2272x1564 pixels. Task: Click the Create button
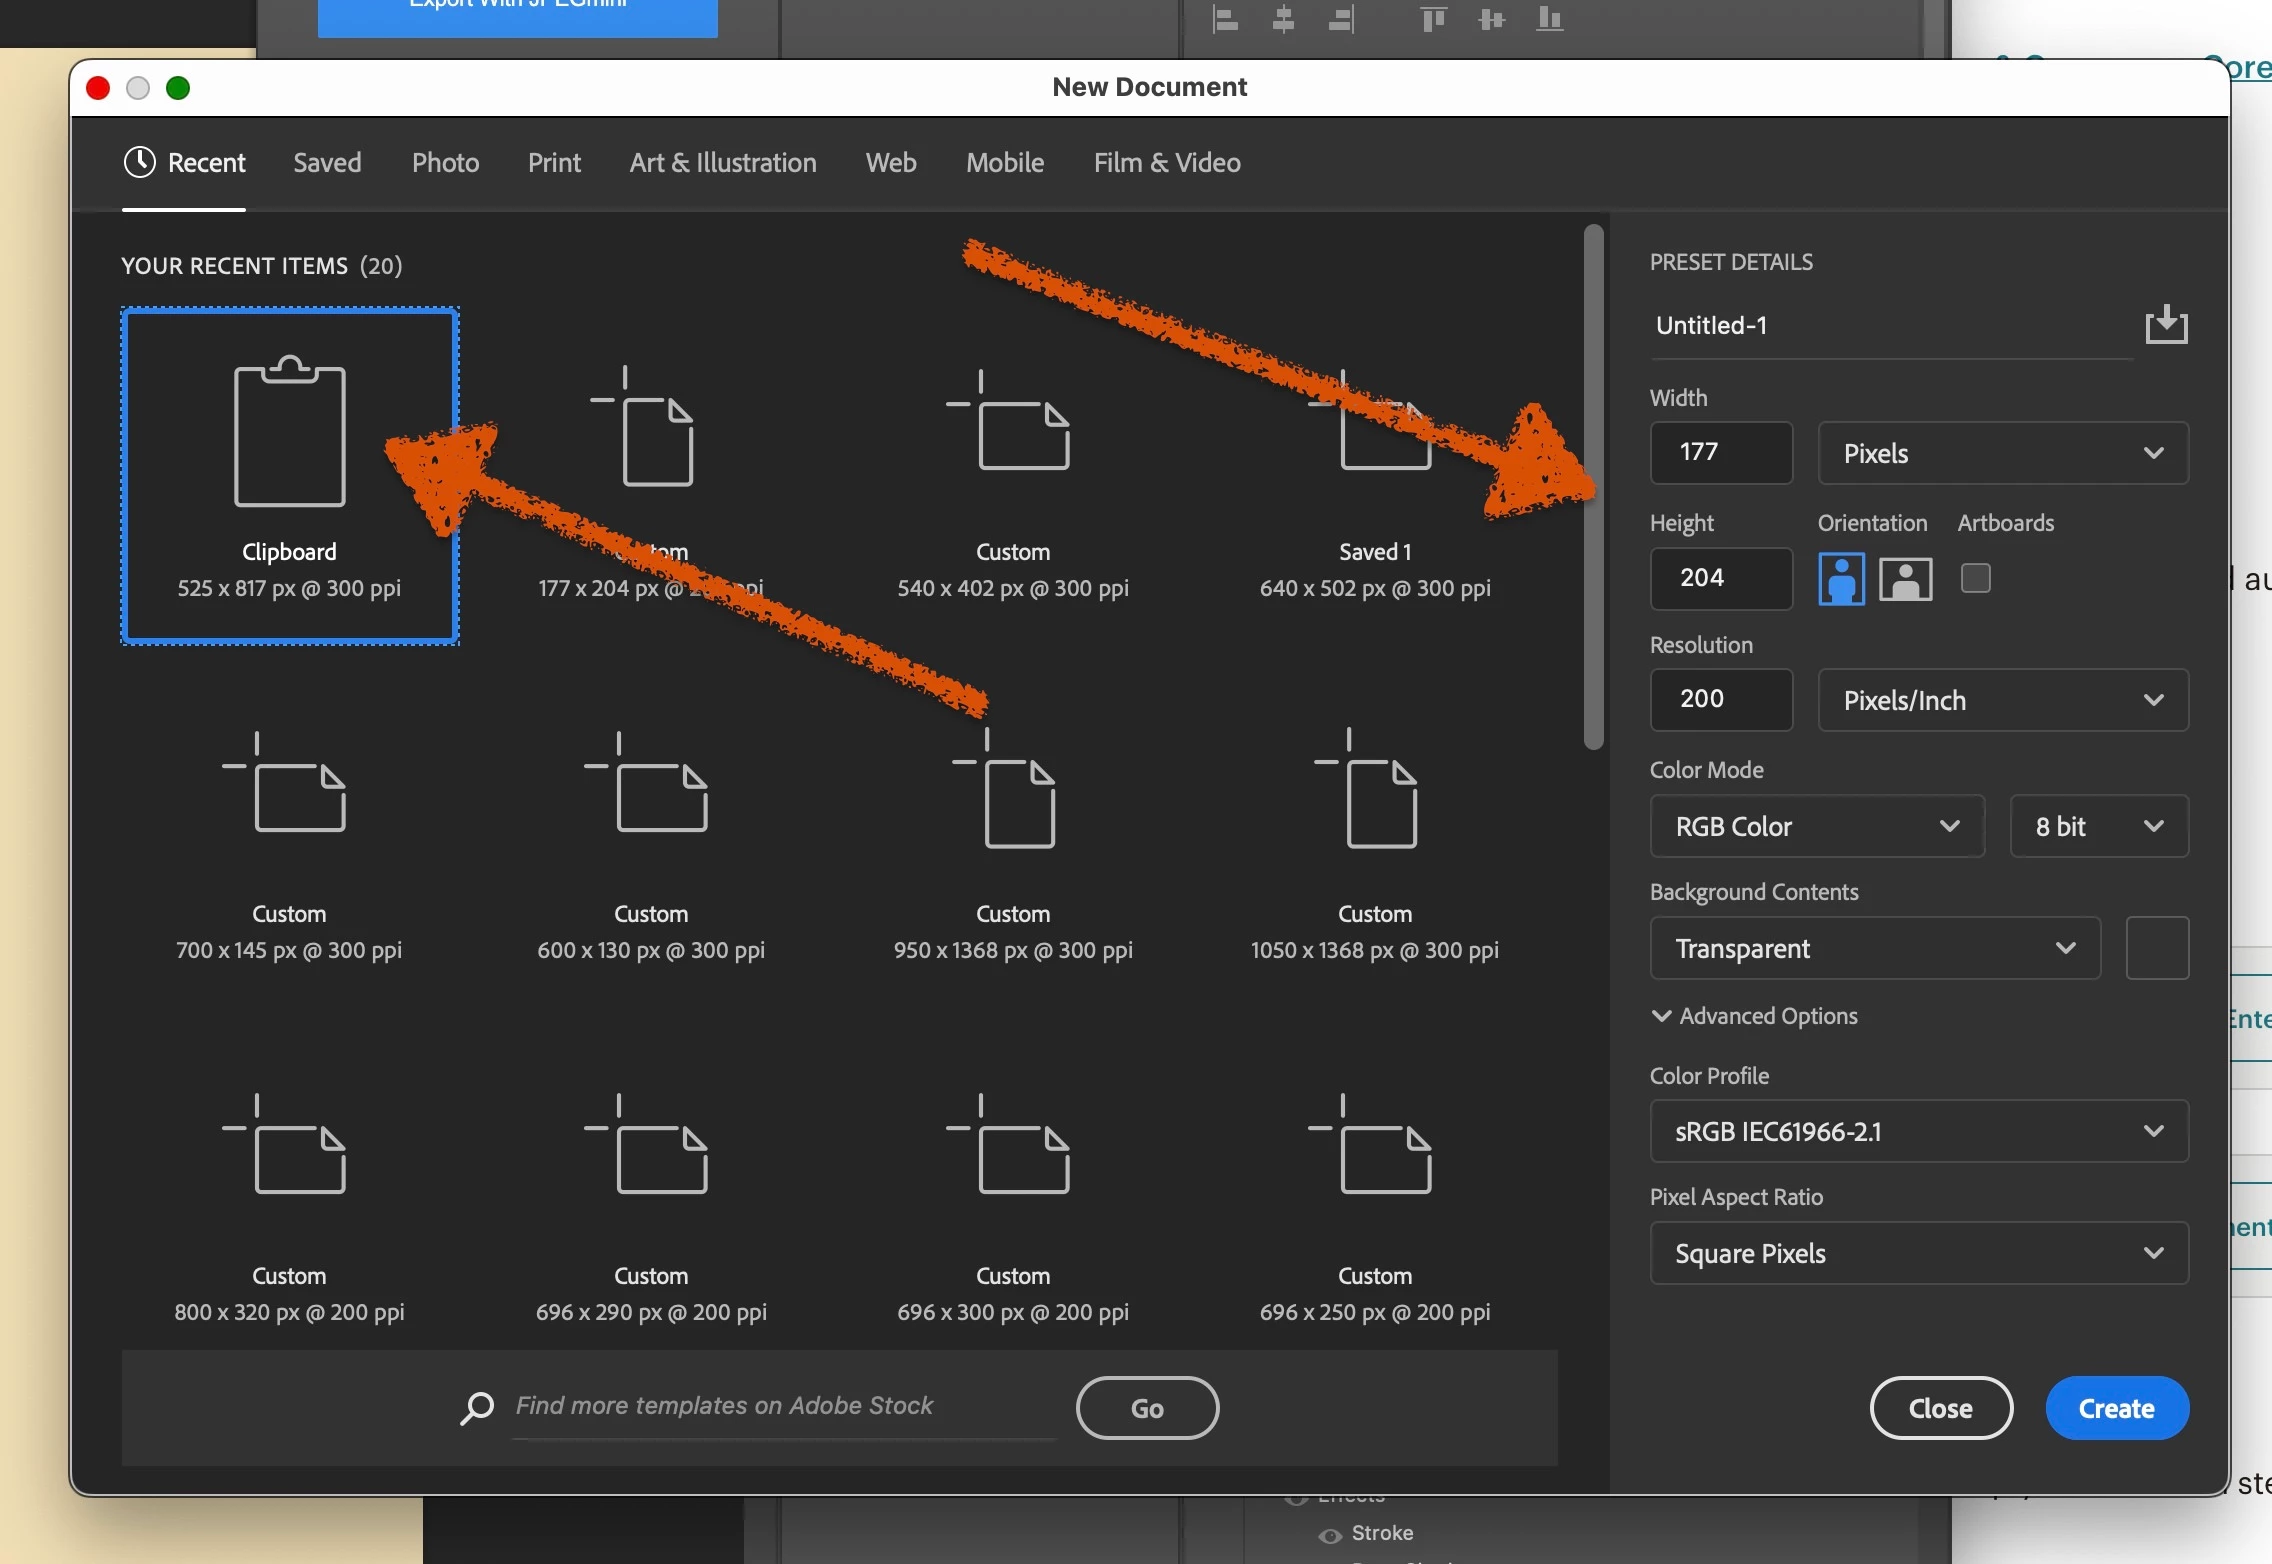point(2116,1408)
